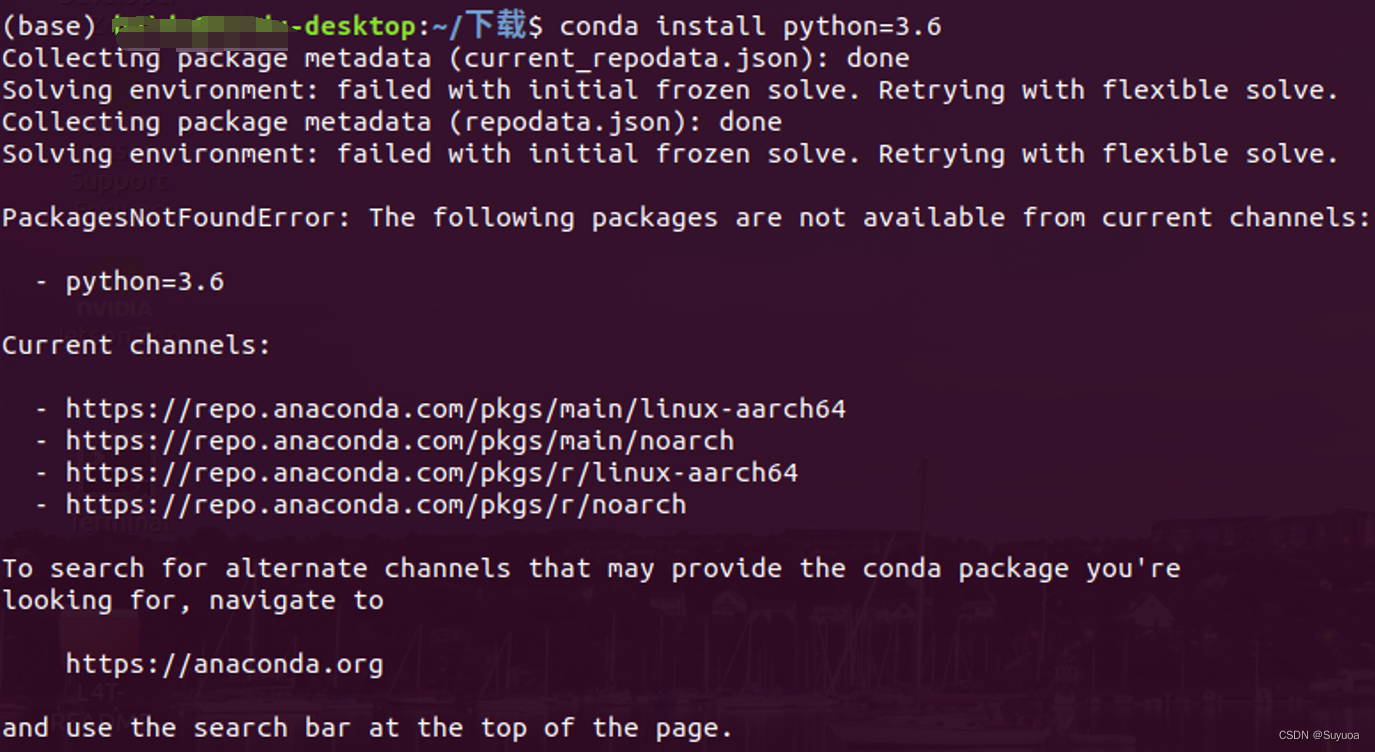1375x752 pixels.
Task: Click the Current channels heading
Action: (x=136, y=346)
